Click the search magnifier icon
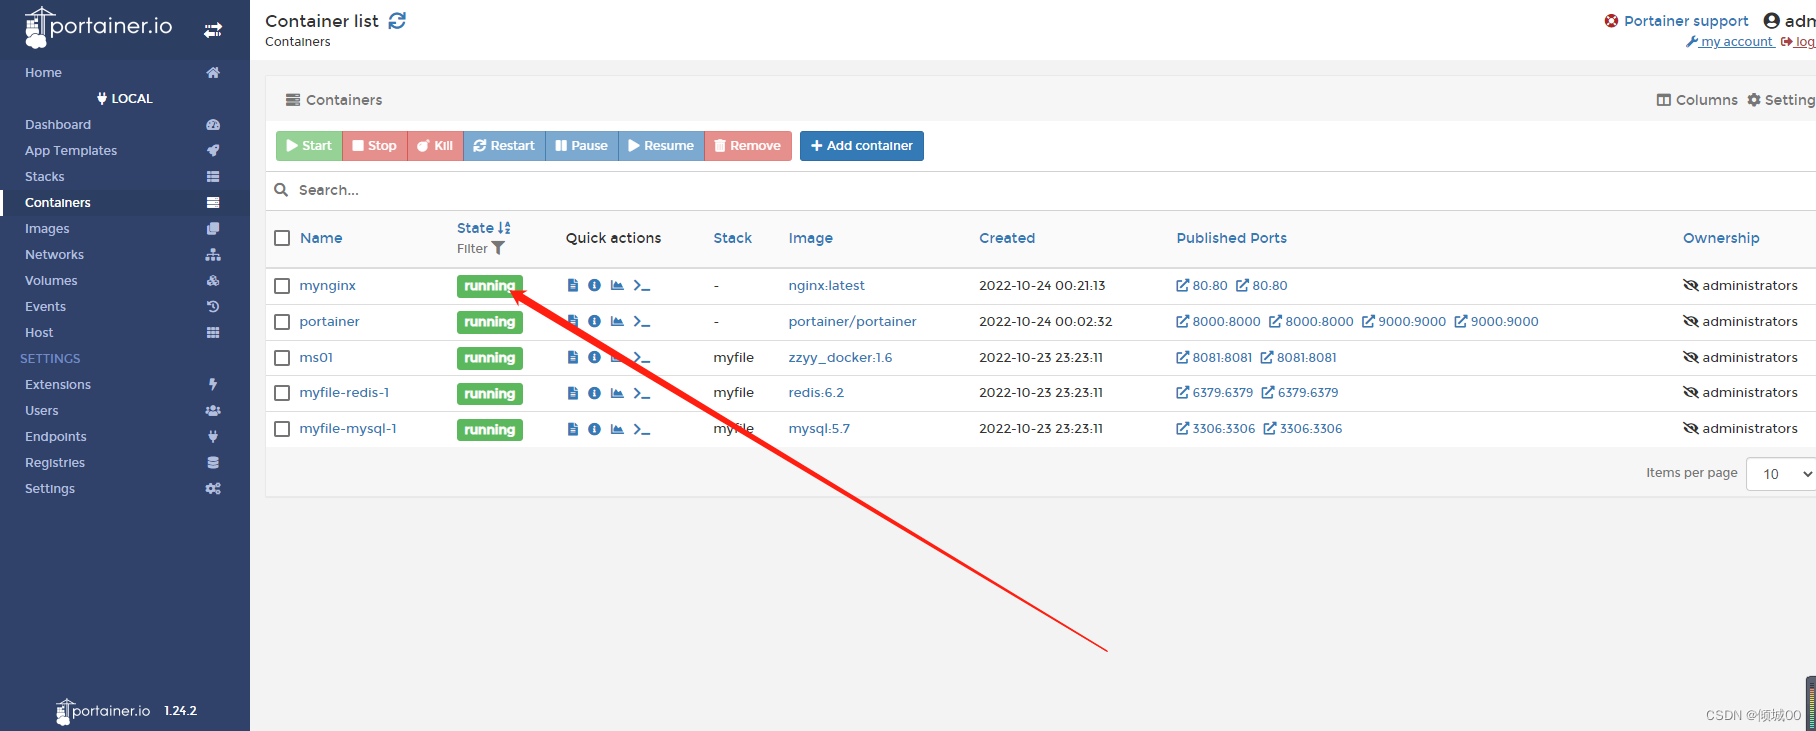 (x=281, y=190)
